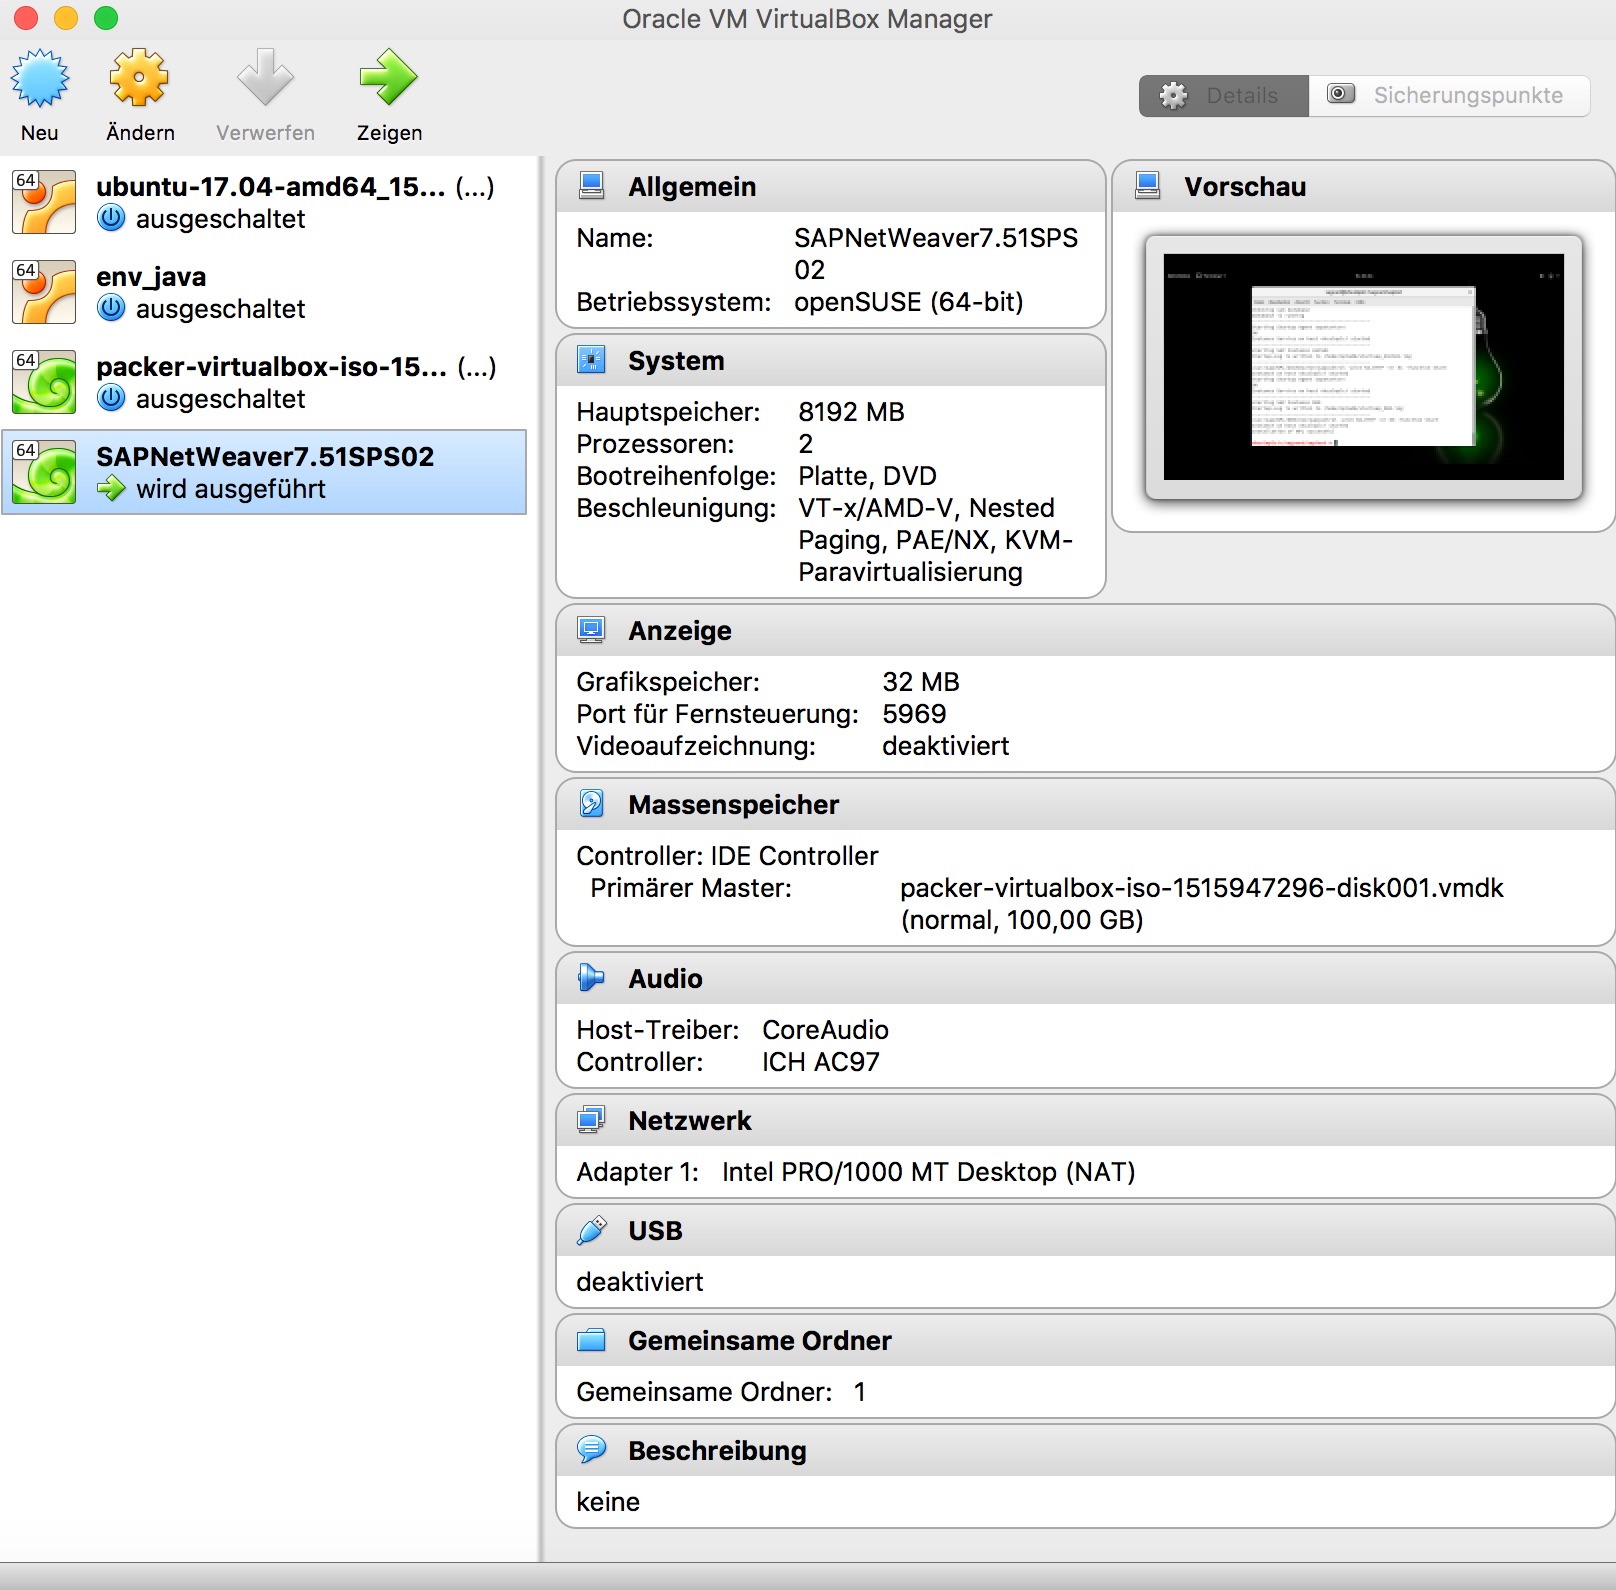Click the Gemeinsame Ordner folder icon
1616x1590 pixels.
(x=592, y=1340)
